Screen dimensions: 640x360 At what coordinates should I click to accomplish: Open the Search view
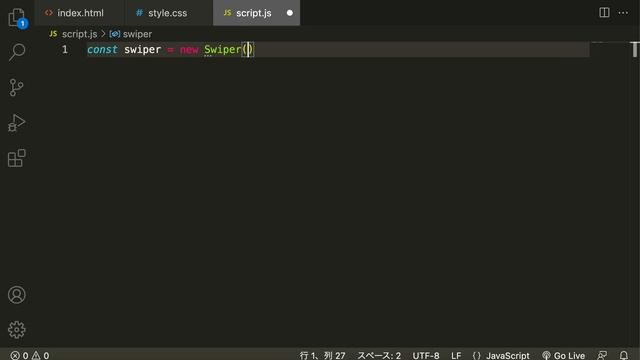tap(17, 52)
